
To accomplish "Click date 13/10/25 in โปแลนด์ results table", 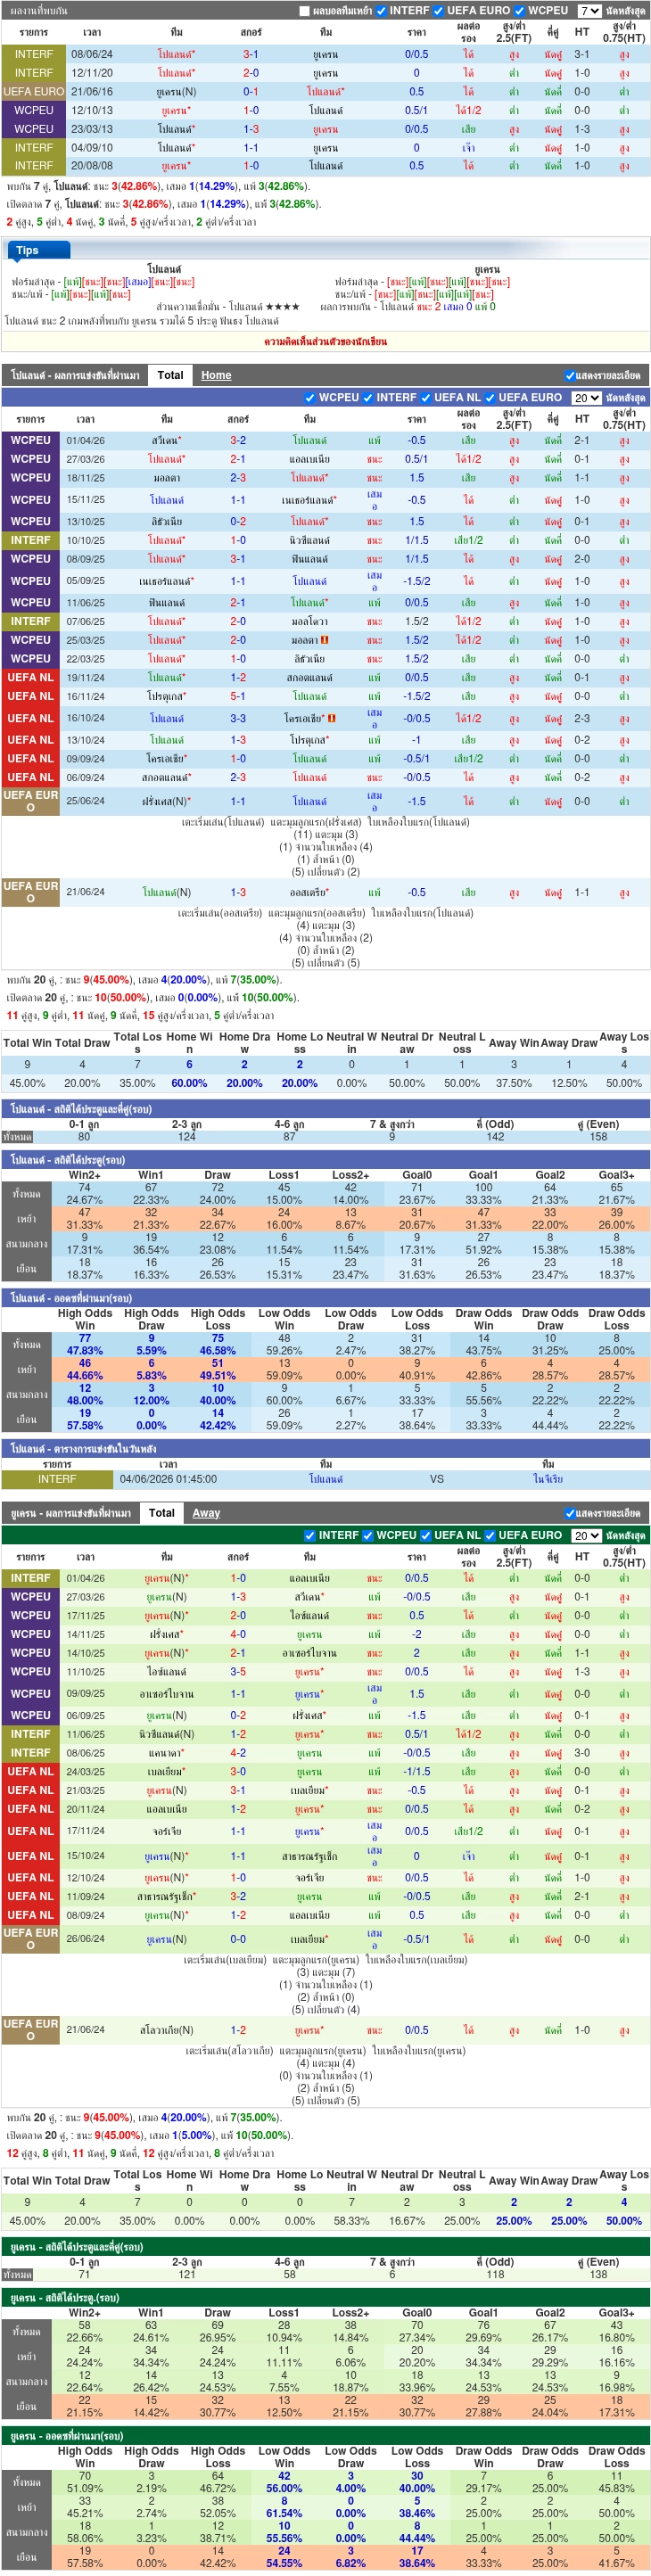I will pyautogui.click(x=85, y=521).
